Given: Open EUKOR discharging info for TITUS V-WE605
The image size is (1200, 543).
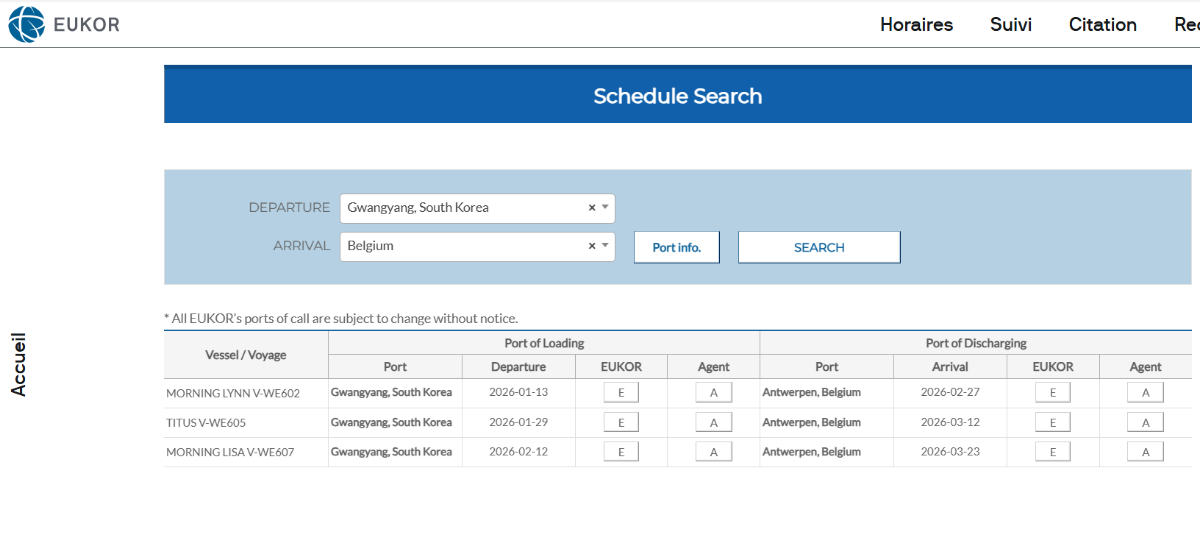Looking at the screenshot, I should tap(1052, 423).
